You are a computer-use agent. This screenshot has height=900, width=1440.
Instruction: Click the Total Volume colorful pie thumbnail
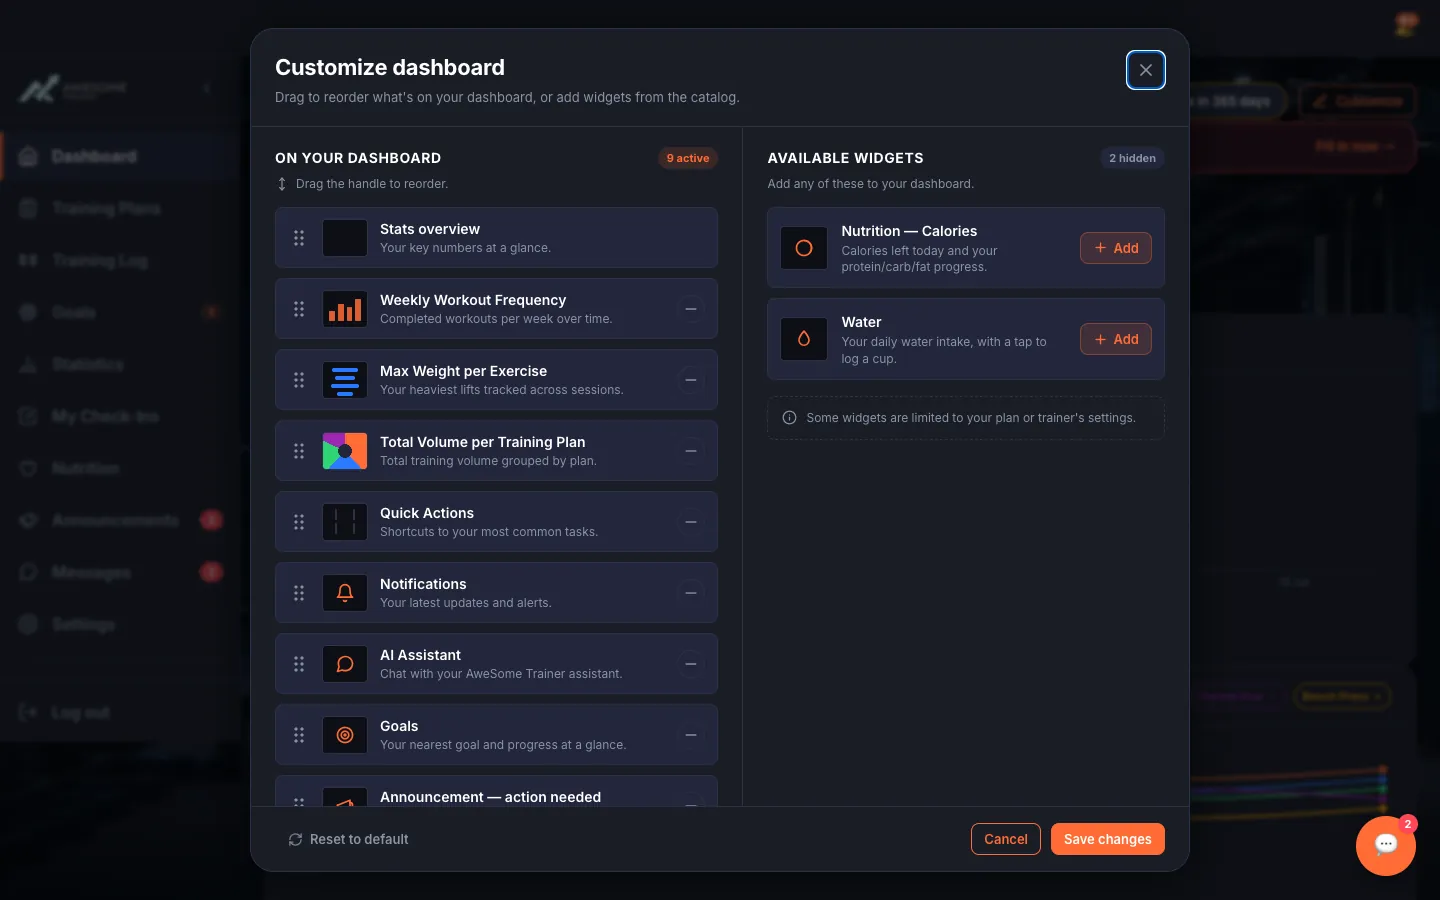coord(345,451)
